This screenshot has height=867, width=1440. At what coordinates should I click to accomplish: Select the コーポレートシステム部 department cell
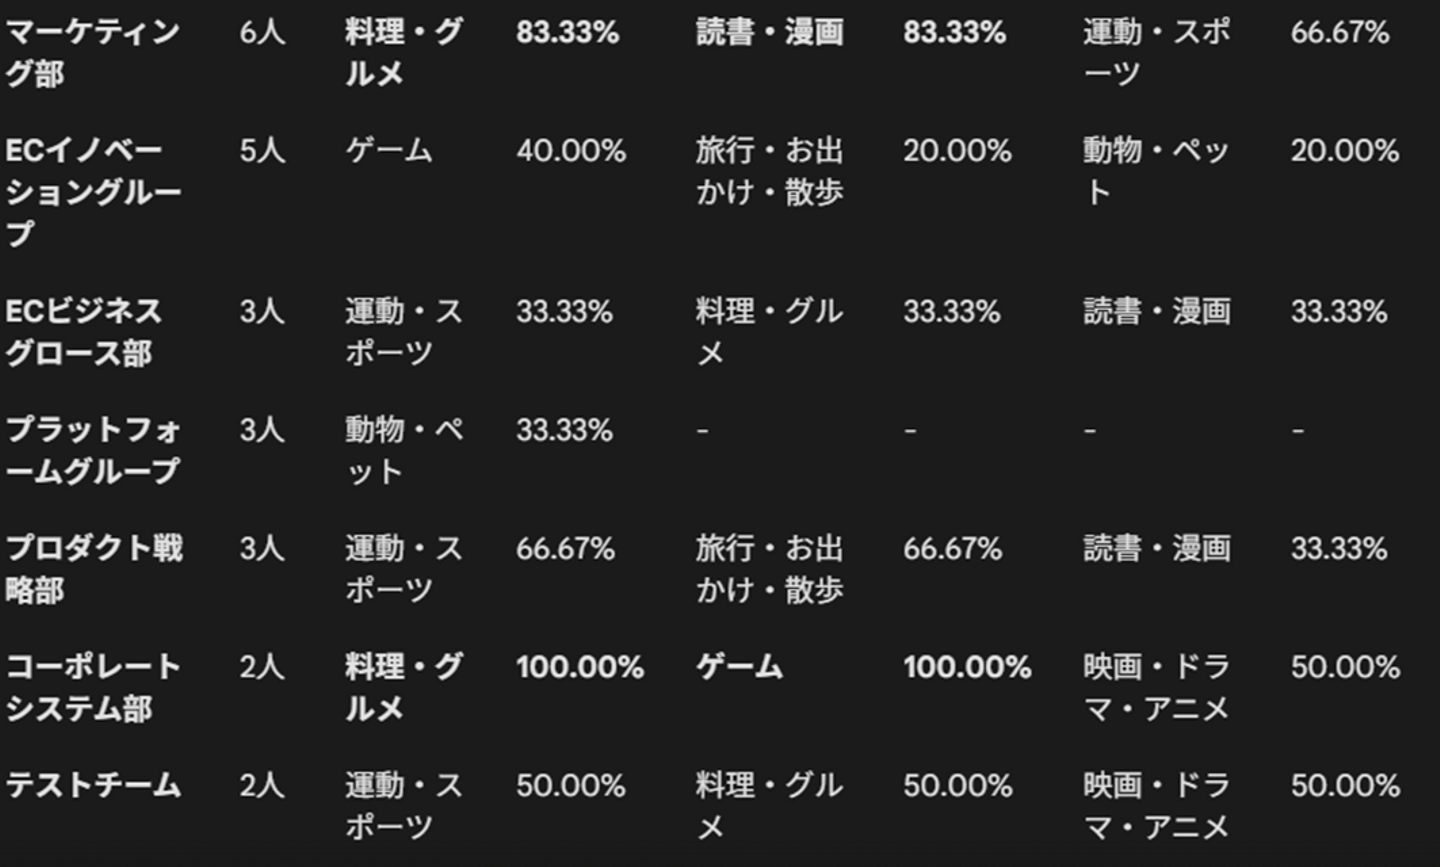(93, 687)
